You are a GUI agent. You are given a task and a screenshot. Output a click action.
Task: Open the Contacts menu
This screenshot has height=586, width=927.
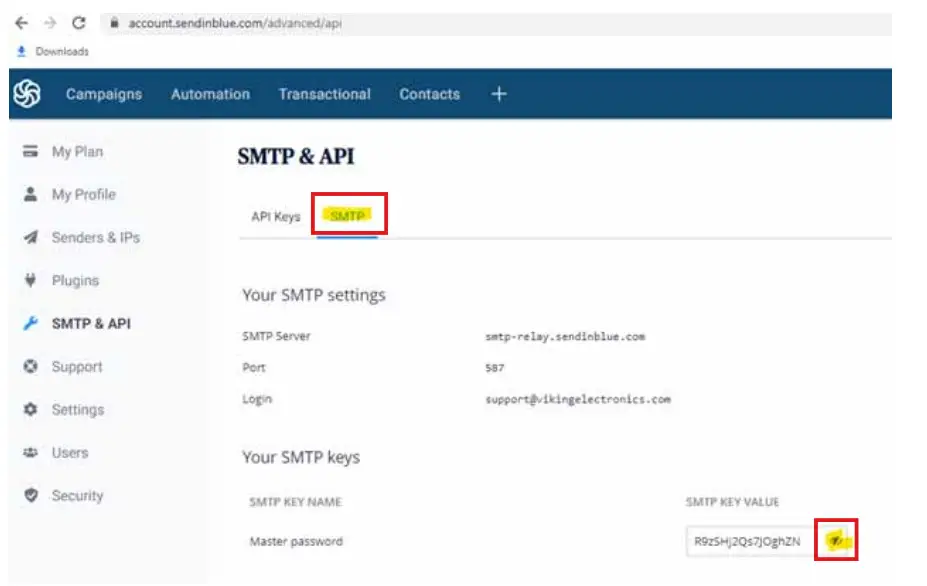pos(429,94)
